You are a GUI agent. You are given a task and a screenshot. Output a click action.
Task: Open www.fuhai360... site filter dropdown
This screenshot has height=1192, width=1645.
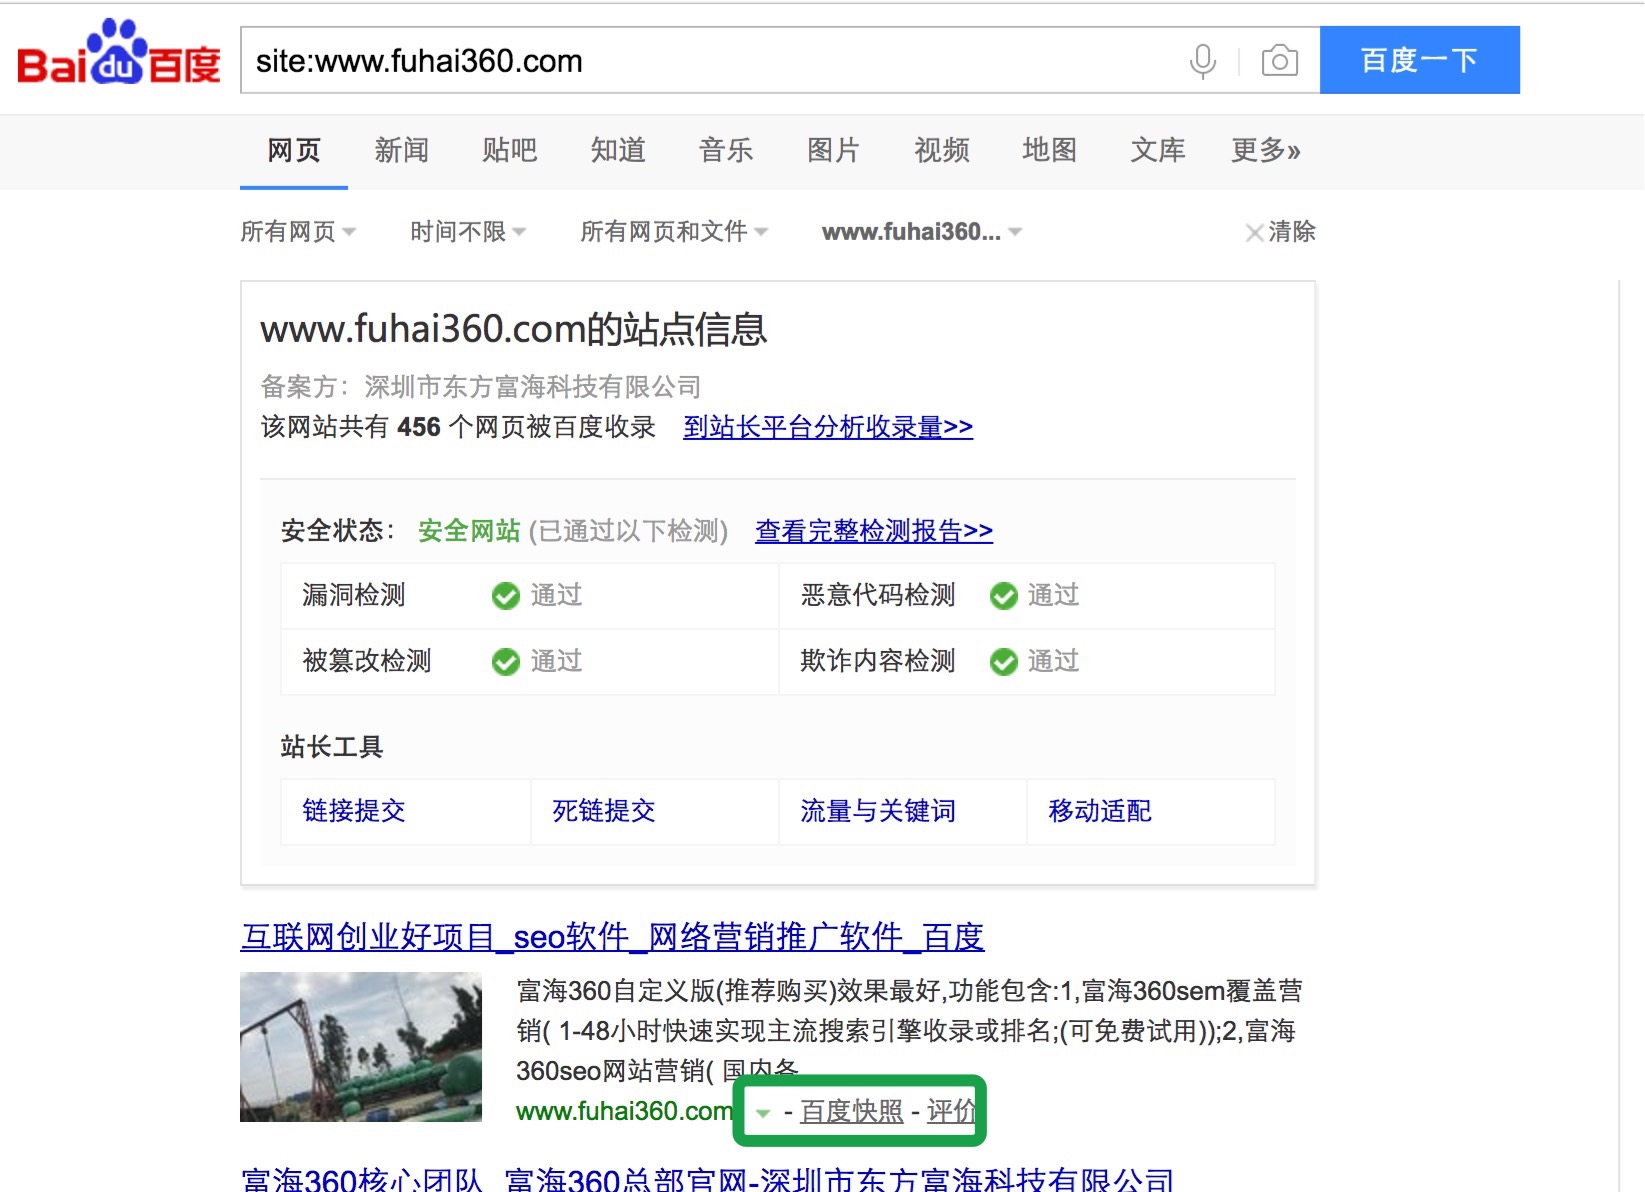tap(922, 232)
